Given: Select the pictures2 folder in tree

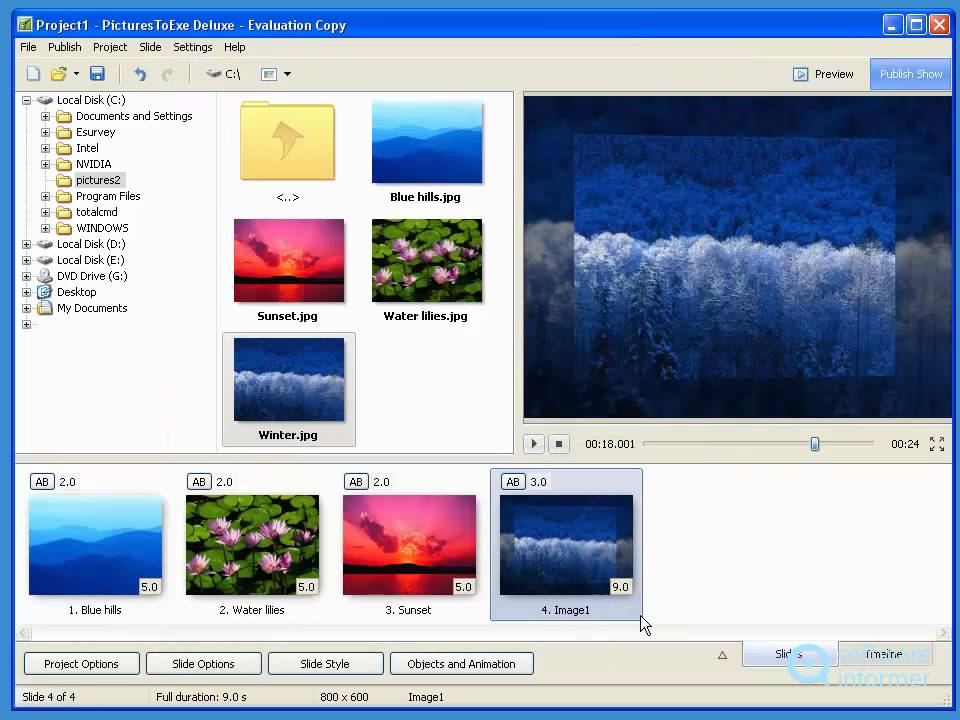Looking at the screenshot, I should (x=98, y=180).
